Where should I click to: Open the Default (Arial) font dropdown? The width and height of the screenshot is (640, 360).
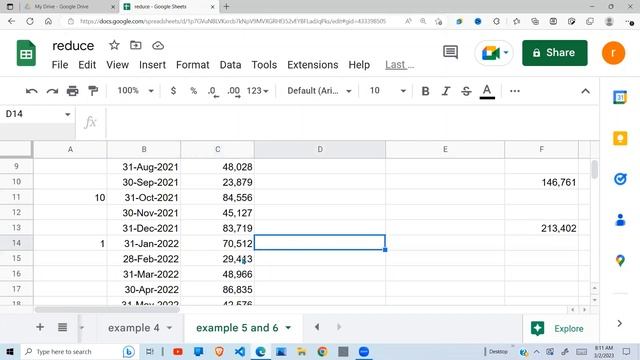click(x=319, y=91)
